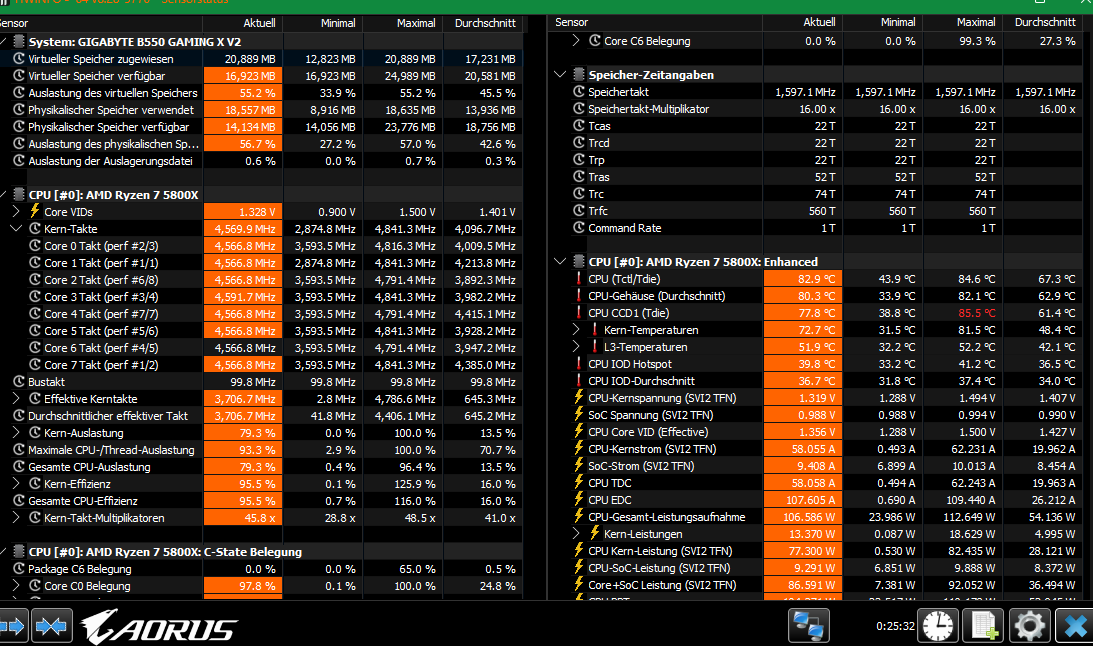Expand the Kern-Auslastung row

pos(17,432)
